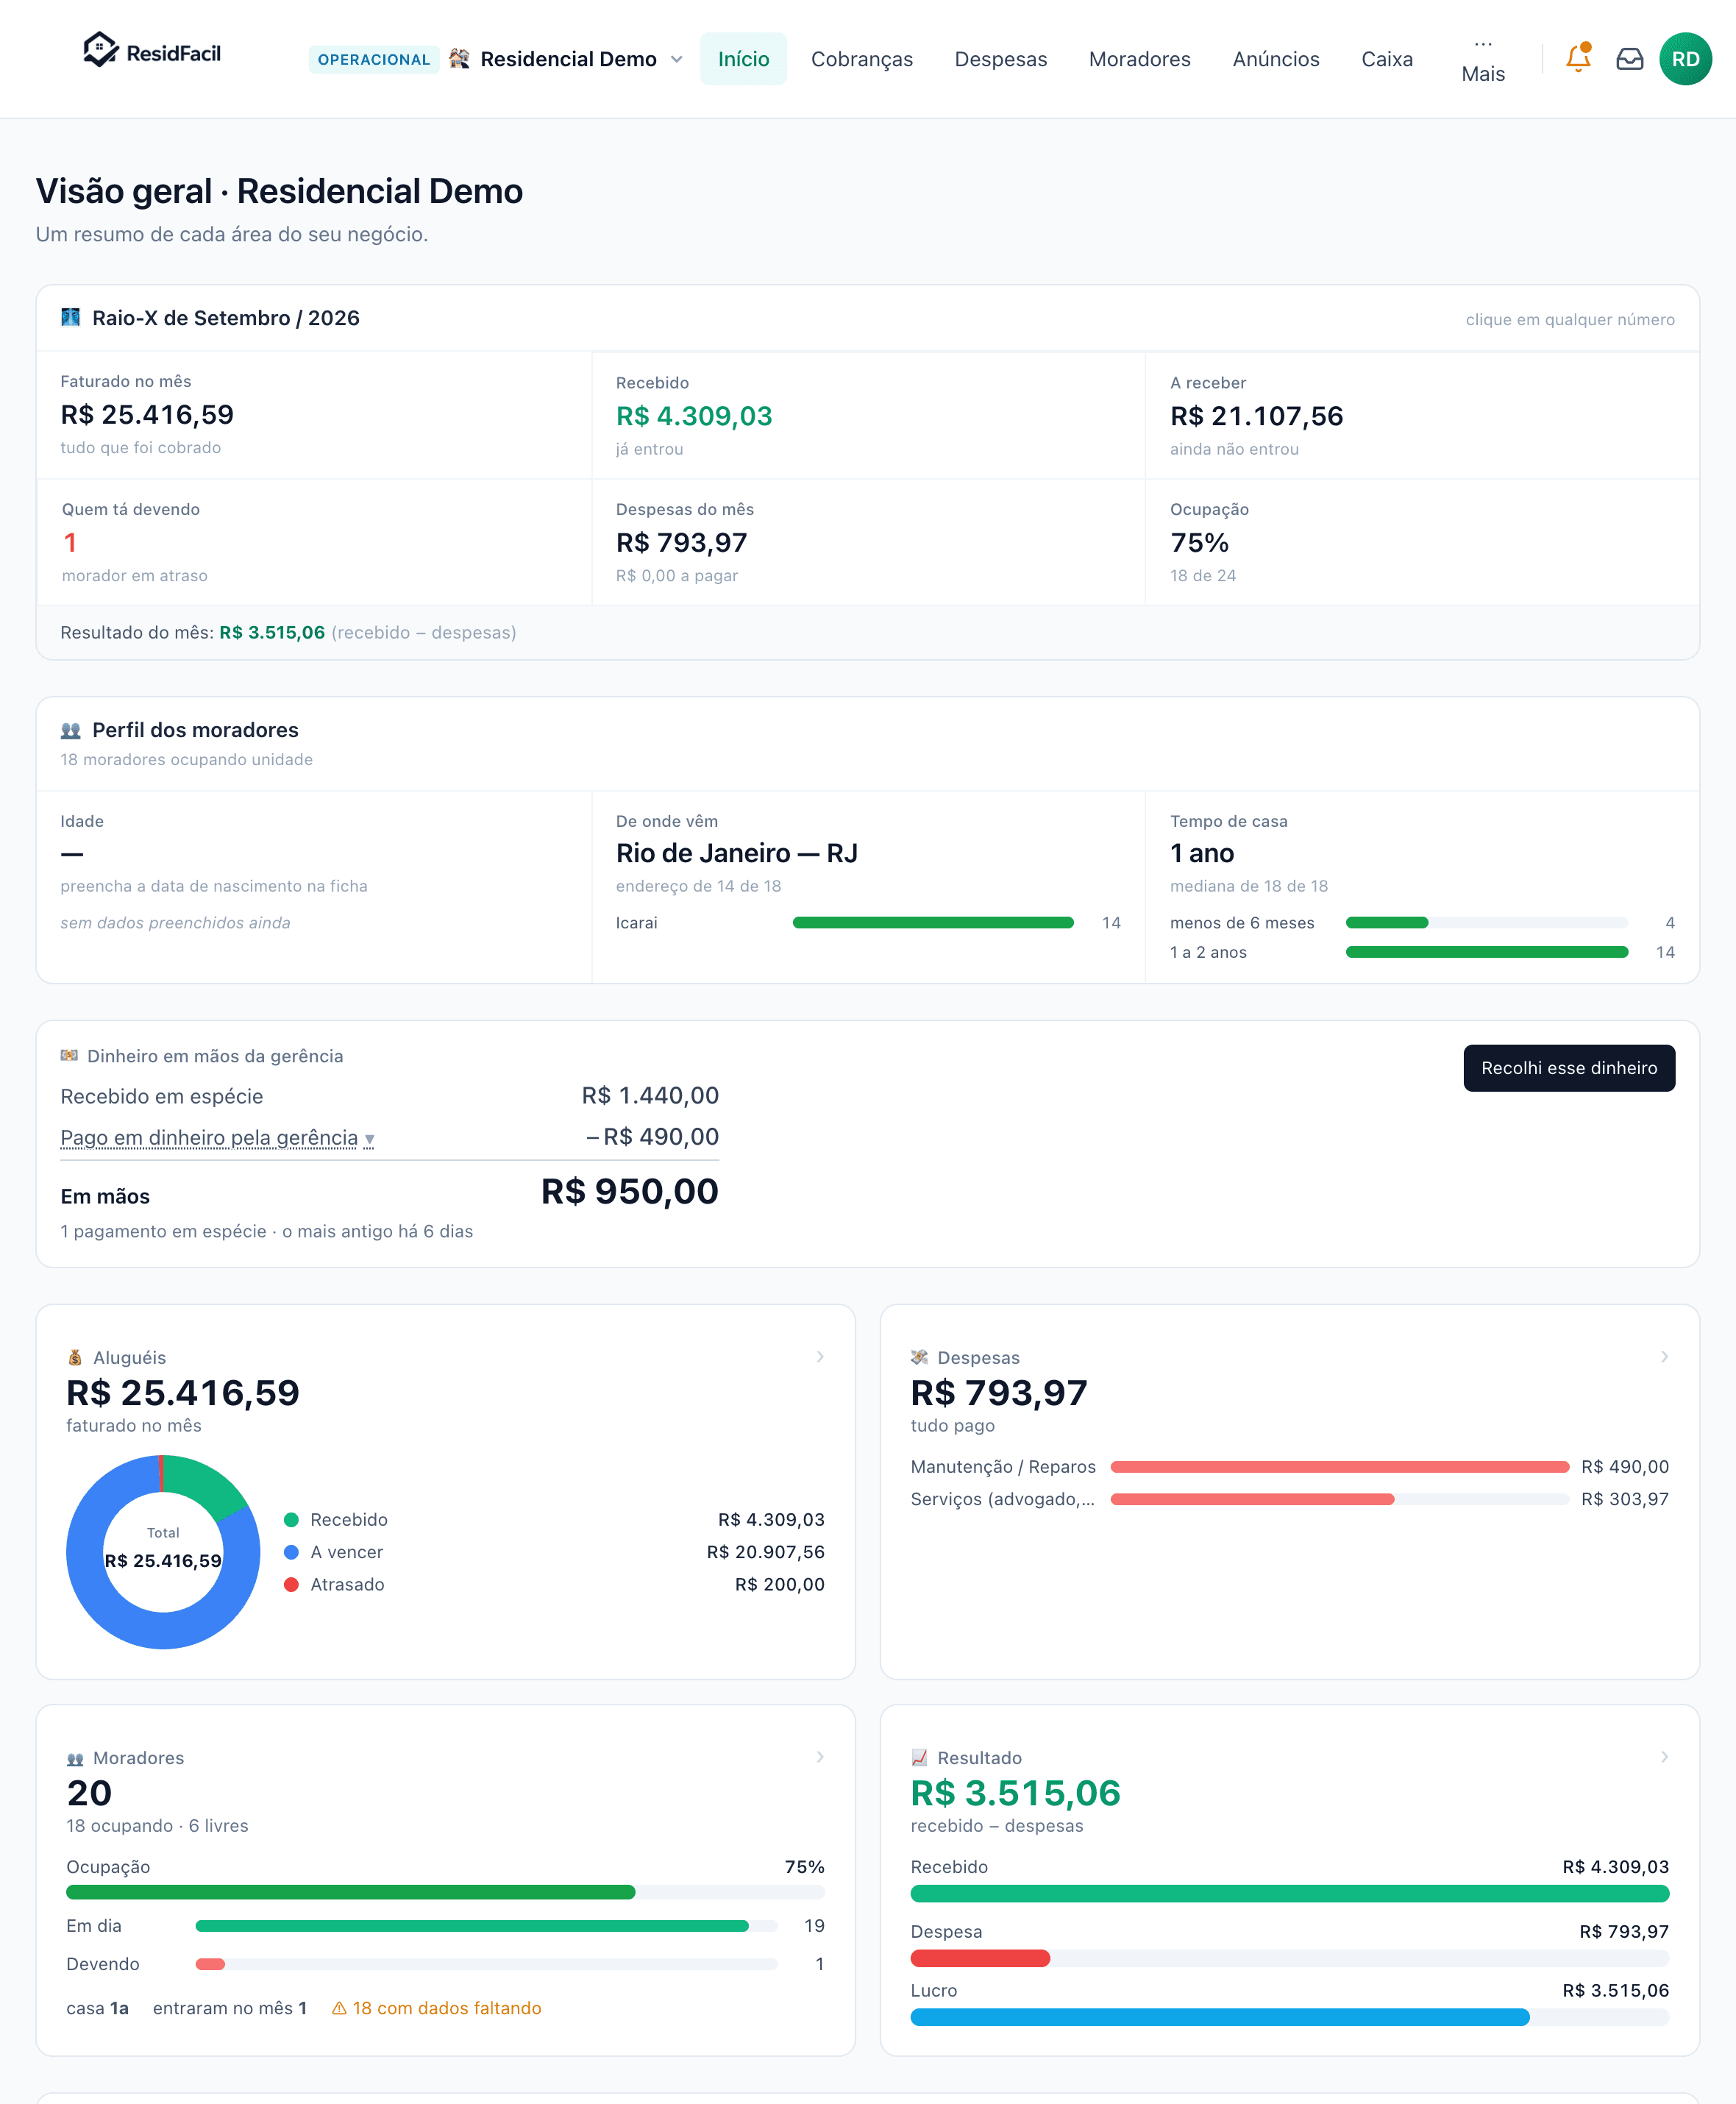The height and width of the screenshot is (2104, 1736).
Task: Click Recolhi esse dinheiro button
Action: tap(1569, 1068)
